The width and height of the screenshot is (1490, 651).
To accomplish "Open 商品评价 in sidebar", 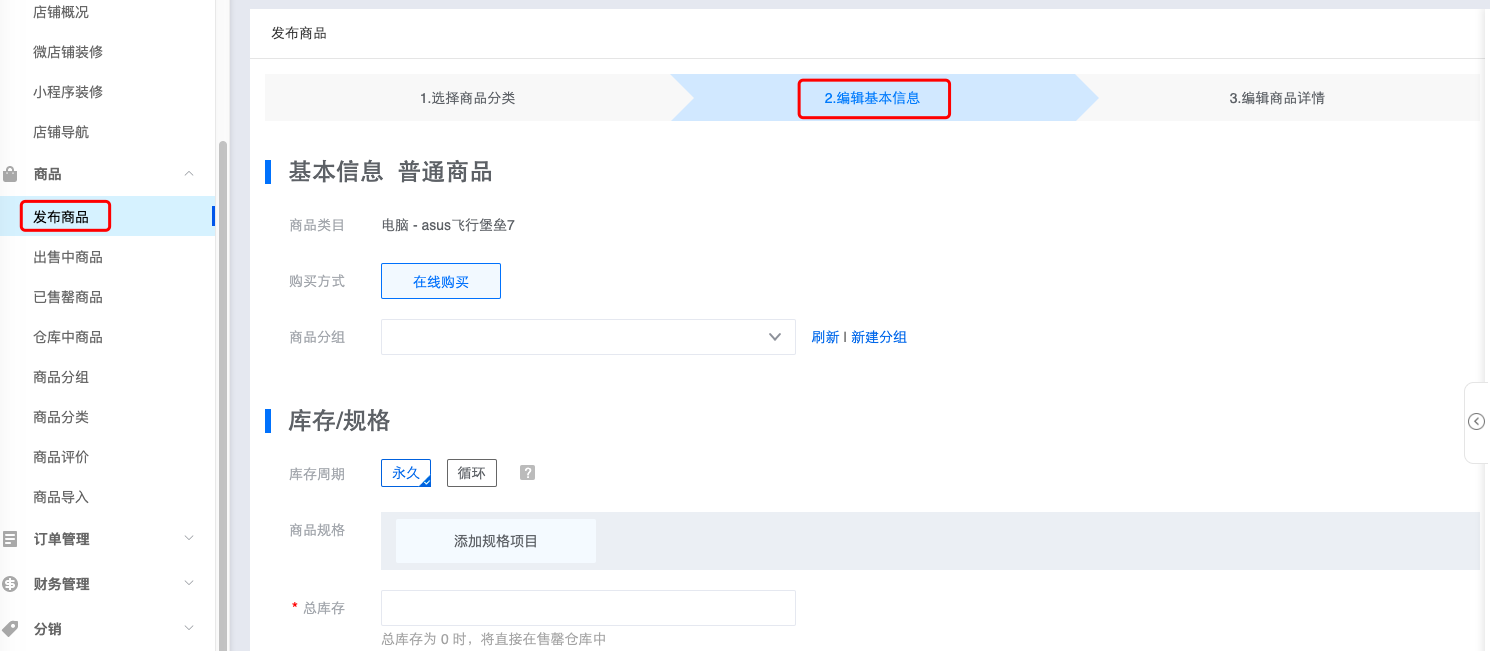I will tap(61, 457).
